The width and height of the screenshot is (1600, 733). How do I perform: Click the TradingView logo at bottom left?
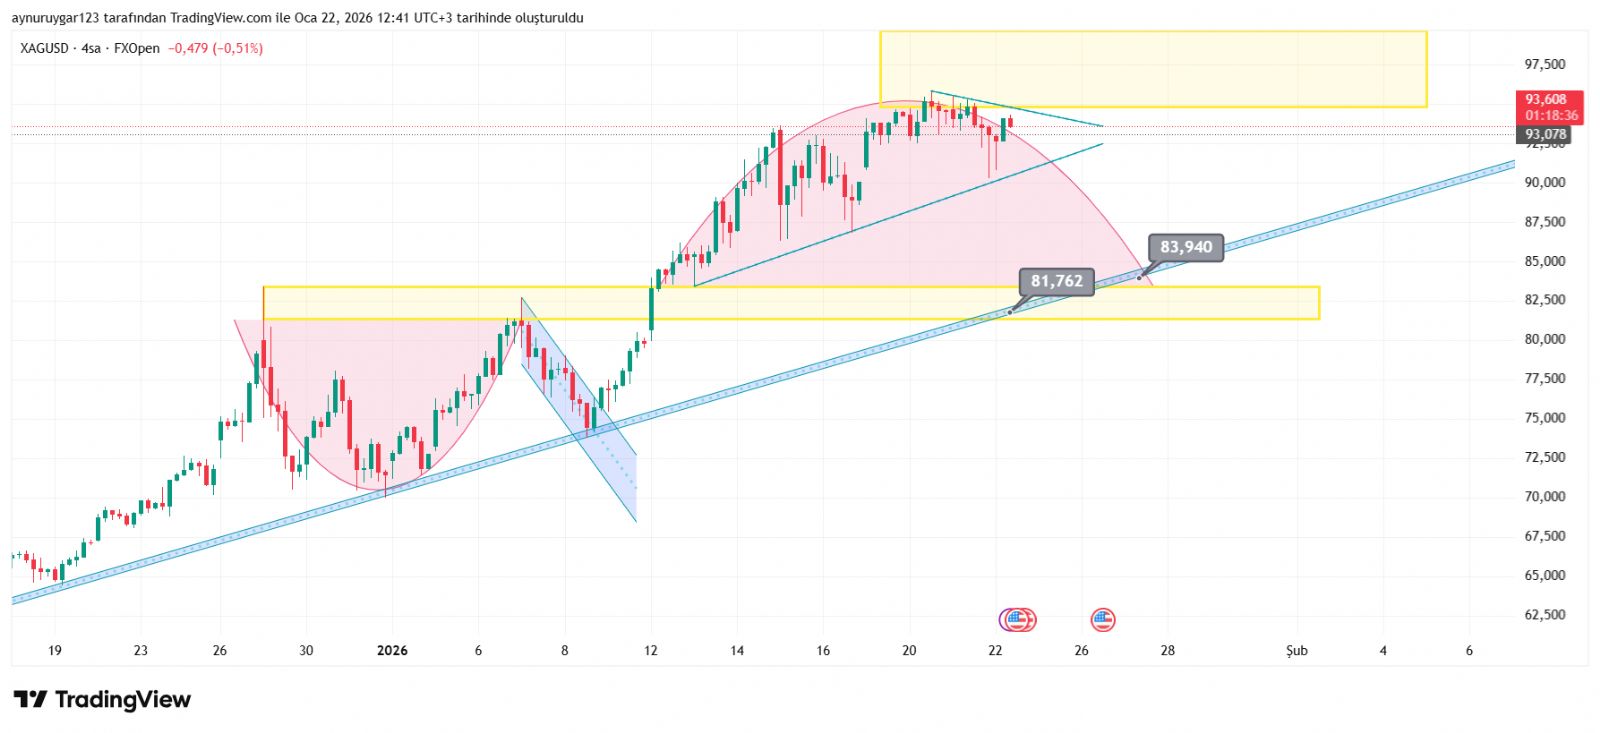click(102, 699)
